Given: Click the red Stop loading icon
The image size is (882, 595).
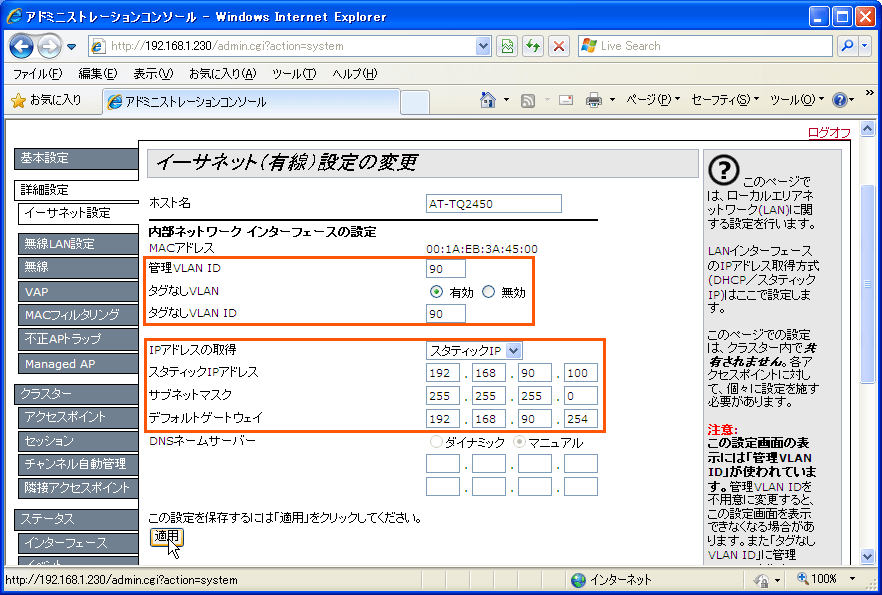Looking at the screenshot, I should pyautogui.click(x=559, y=46).
